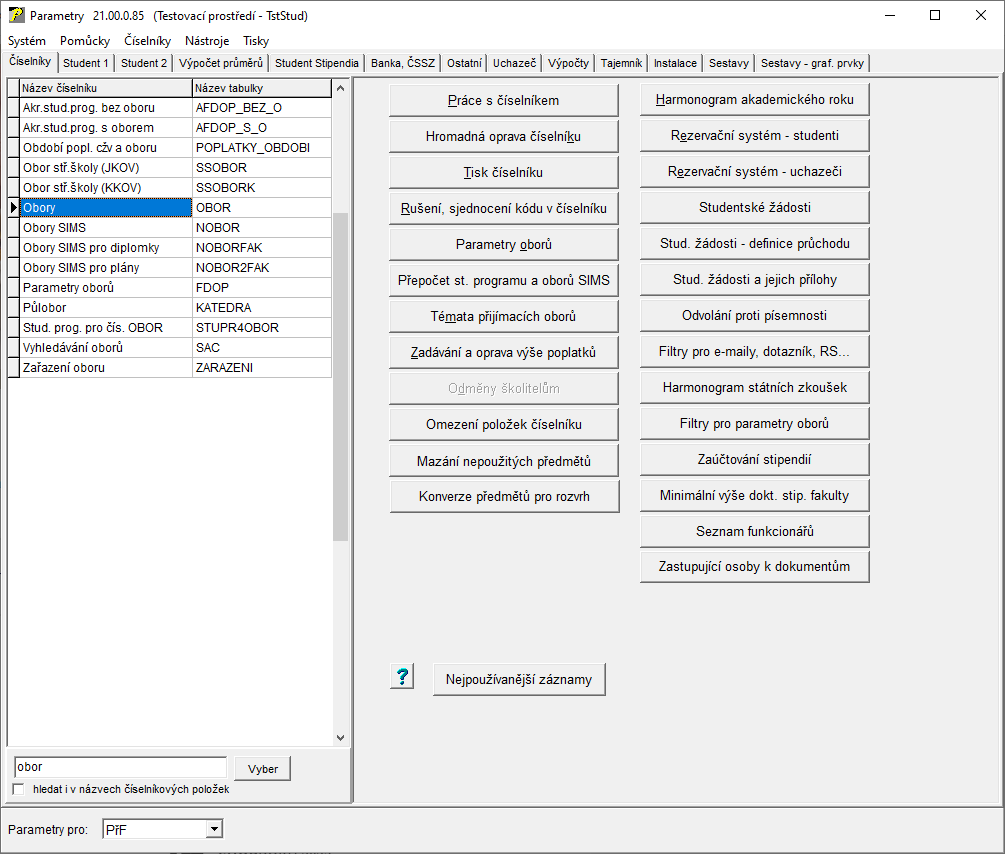Viewport: 1005px width, 854px height.
Task: Click the Nejpoužívanější záznamy button
Action: pos(519,679)
